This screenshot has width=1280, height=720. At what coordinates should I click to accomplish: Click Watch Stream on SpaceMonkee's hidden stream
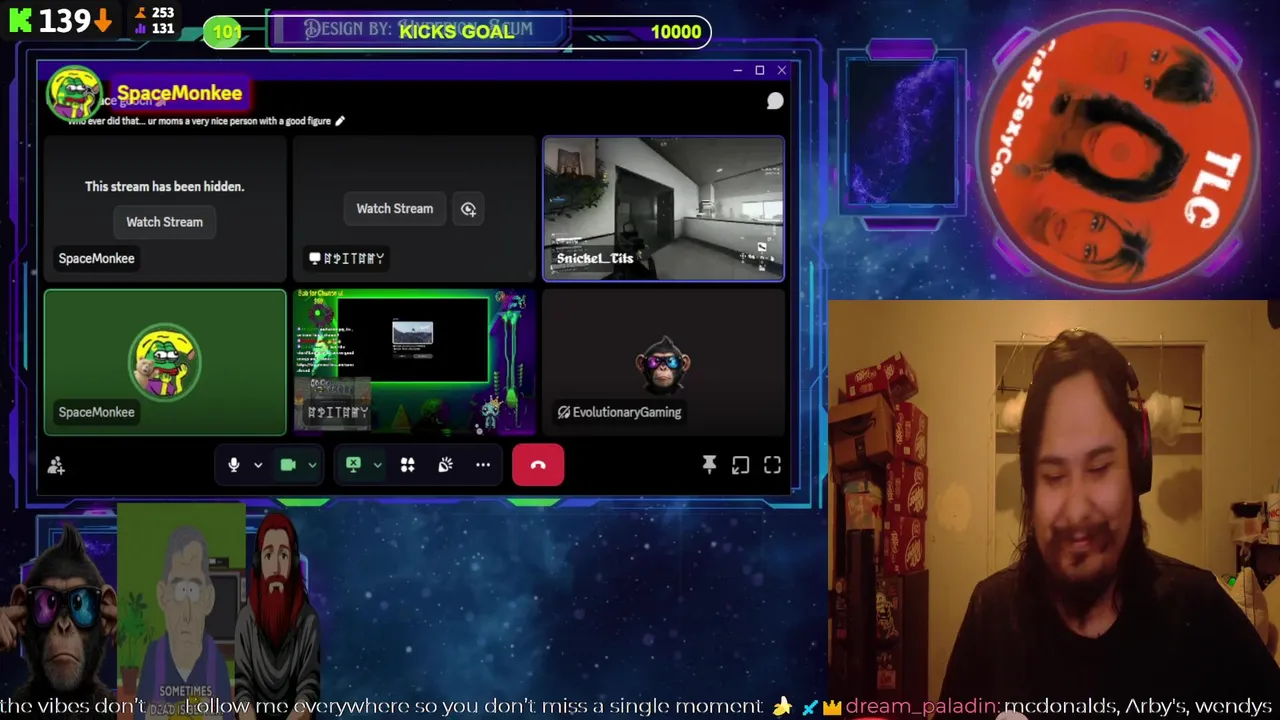tap(164, 222)
